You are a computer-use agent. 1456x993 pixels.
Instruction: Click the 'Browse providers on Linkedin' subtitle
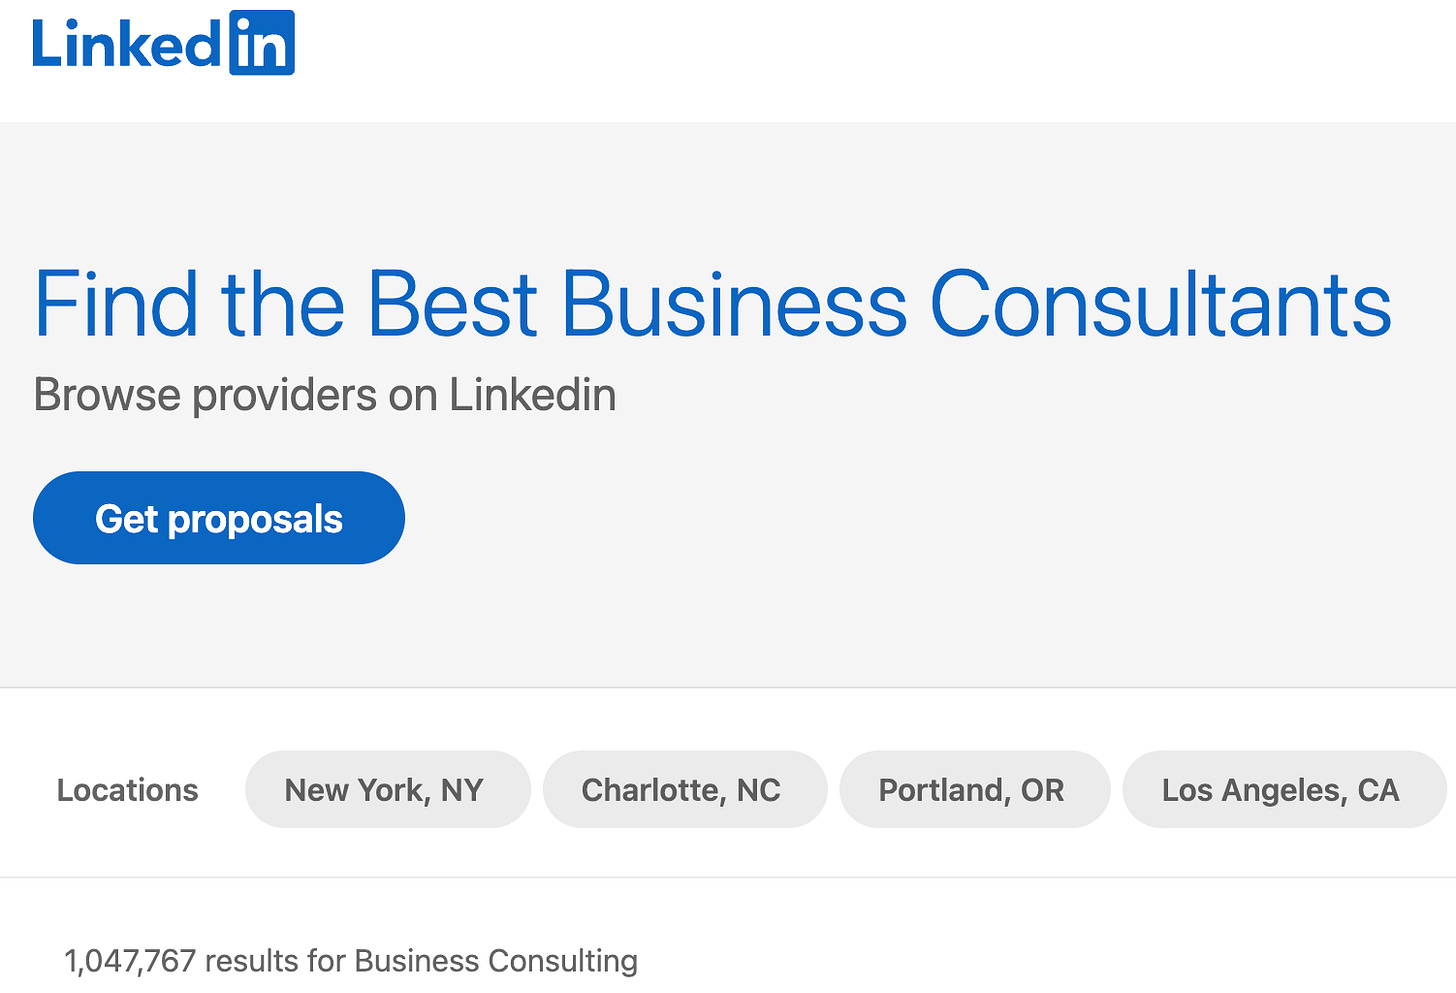coord(324,395)
